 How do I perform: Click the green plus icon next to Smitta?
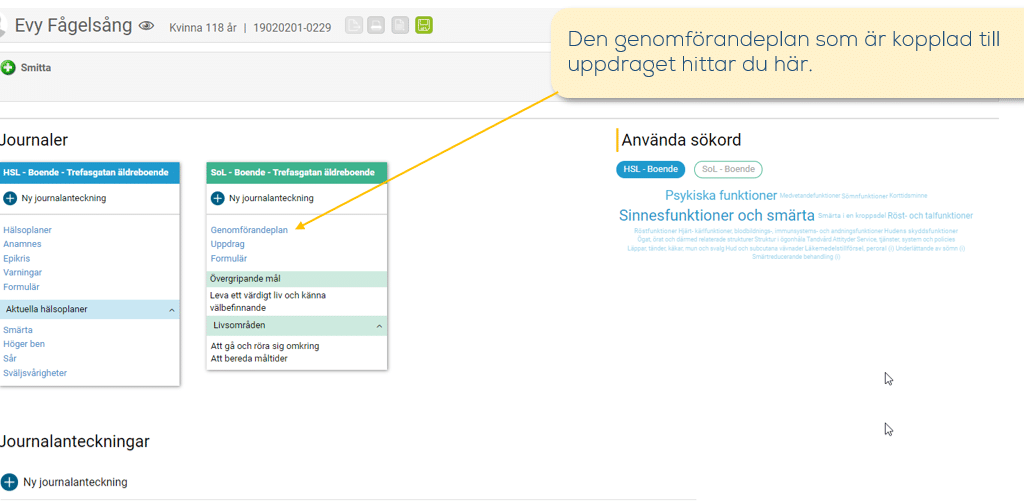(8, 68)
